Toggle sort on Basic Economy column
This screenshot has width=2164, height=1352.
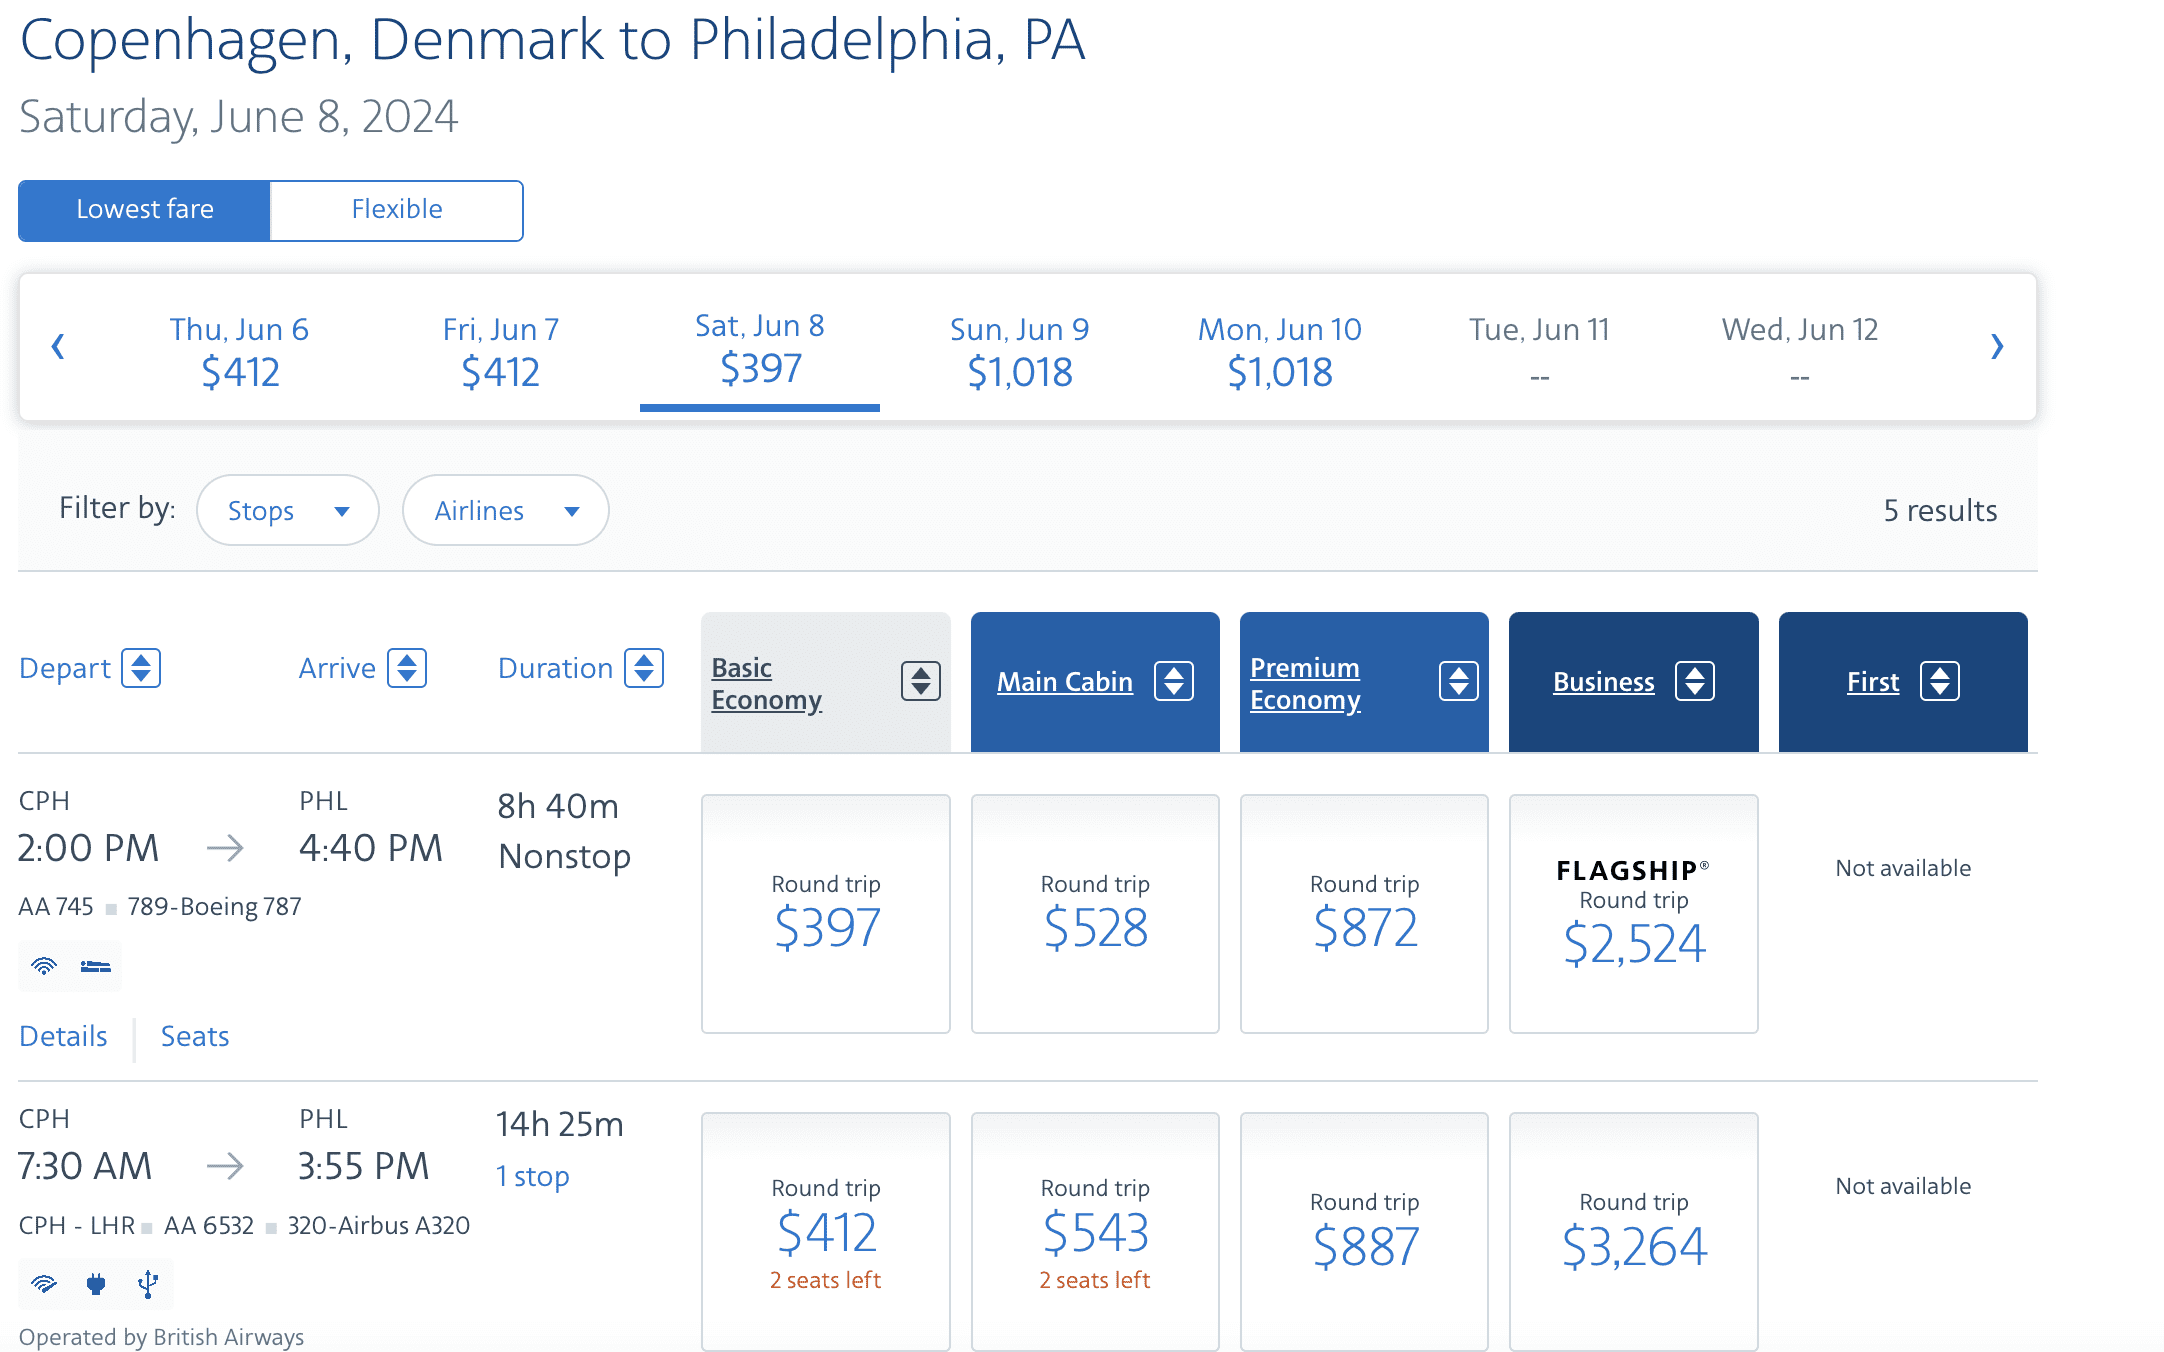point(920,682)
